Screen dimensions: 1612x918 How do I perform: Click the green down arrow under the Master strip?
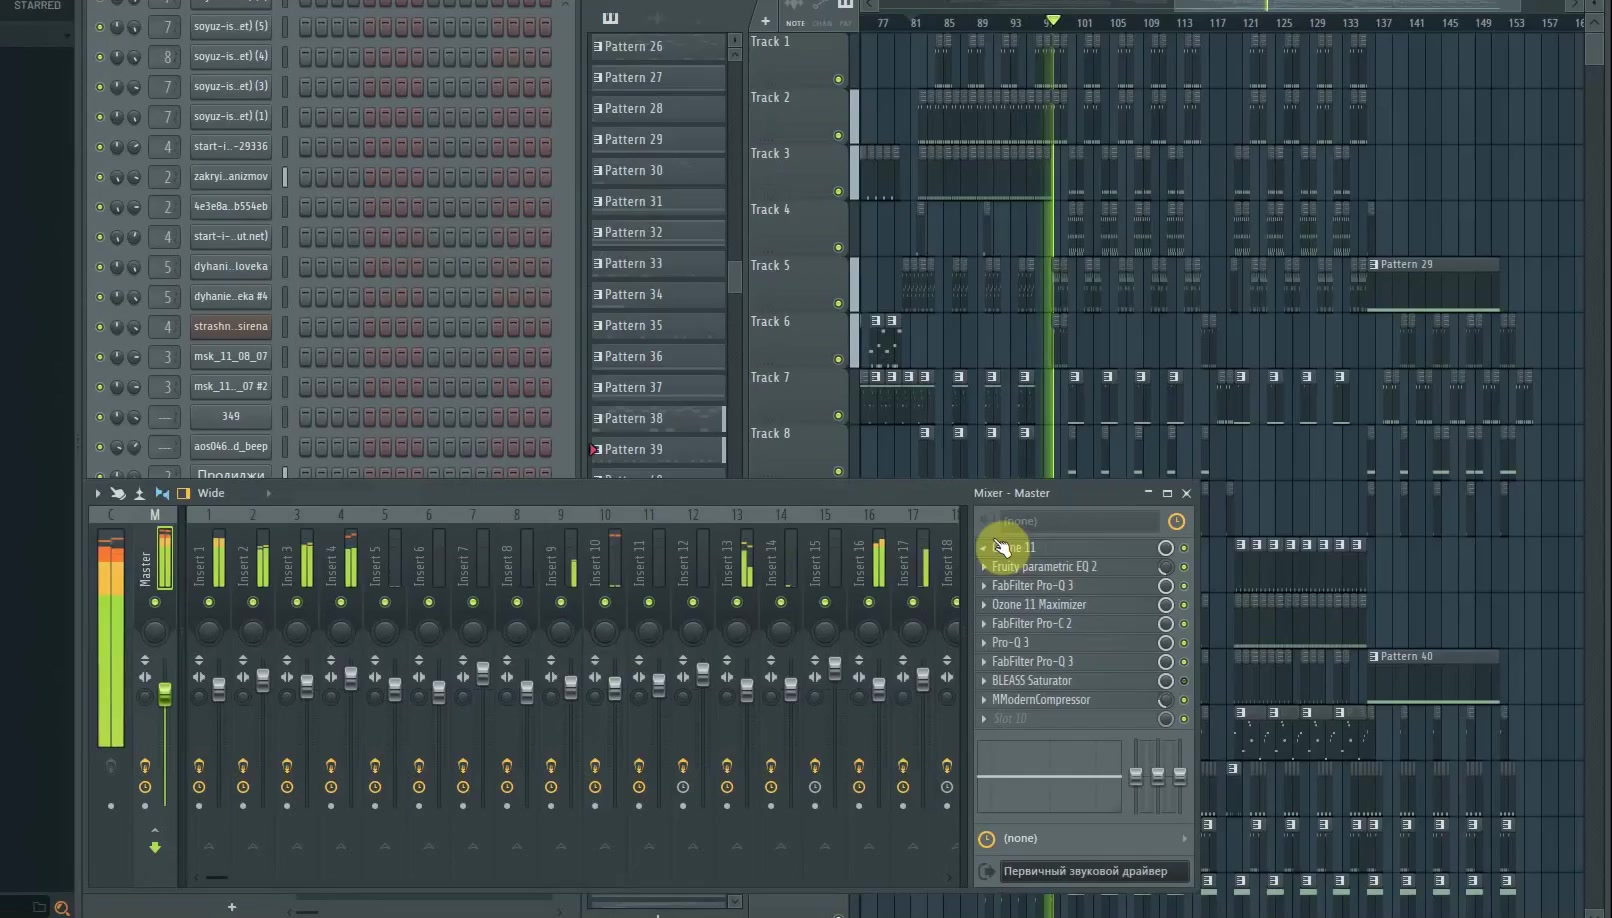coord(155,847)
